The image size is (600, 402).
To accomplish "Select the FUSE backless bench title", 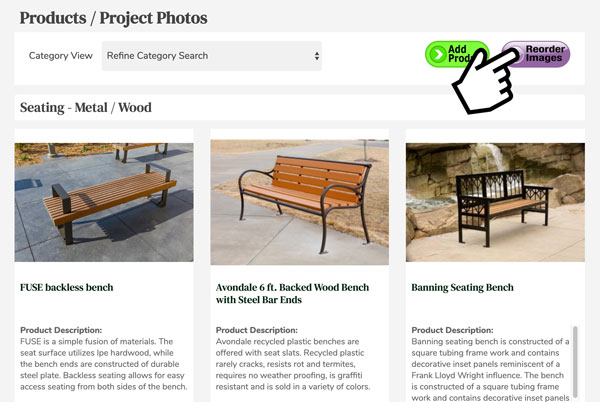I will [x=67, y=287].
